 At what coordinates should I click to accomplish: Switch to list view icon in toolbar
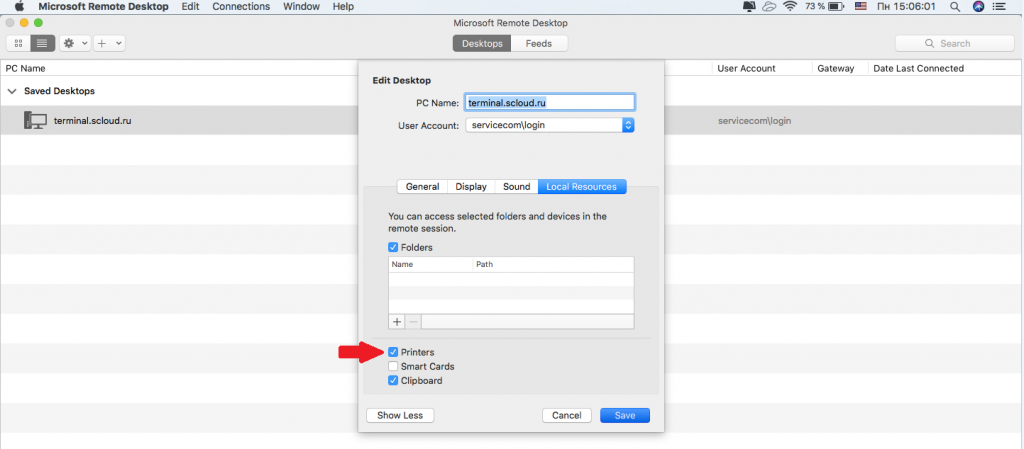point(42,43)
